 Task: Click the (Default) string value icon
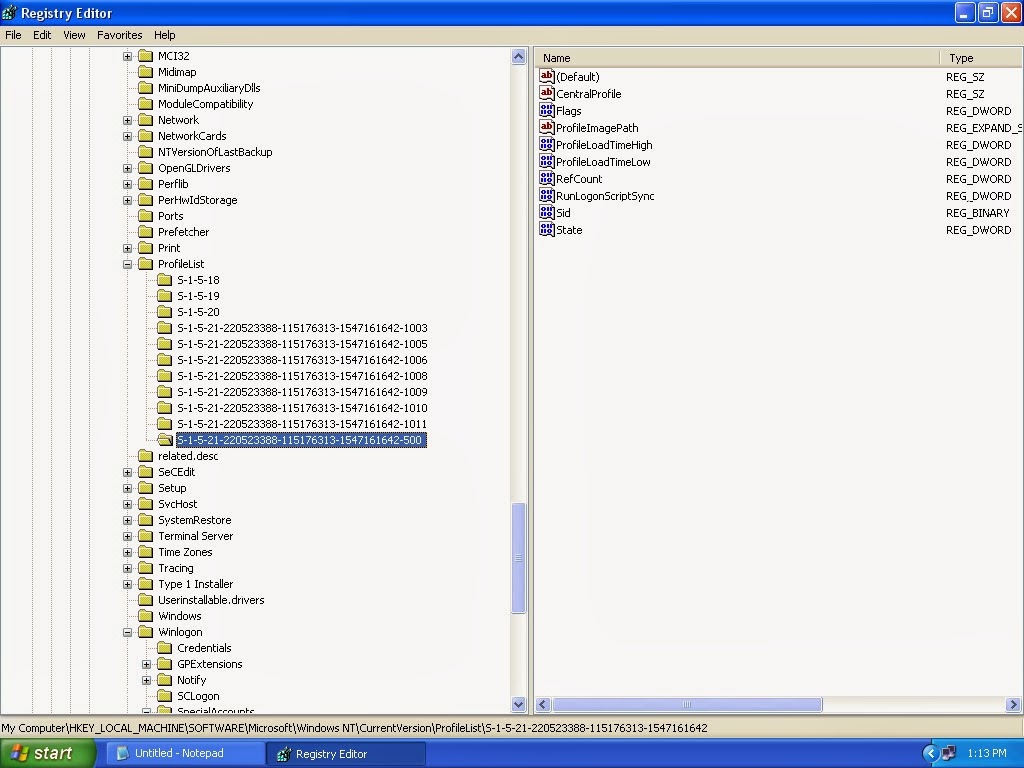pyautogui.click(x=547, y=76)
